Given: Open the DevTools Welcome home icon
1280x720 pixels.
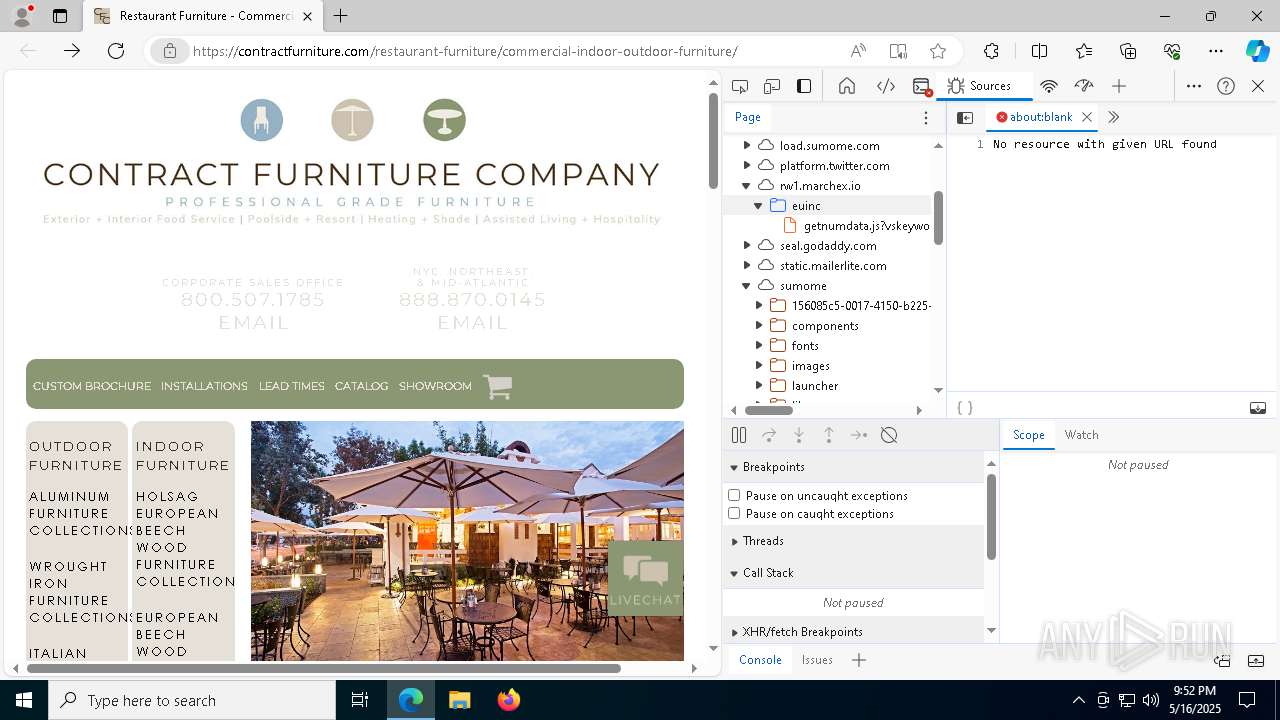Looking at the screenshot, I should click(847, 86).
